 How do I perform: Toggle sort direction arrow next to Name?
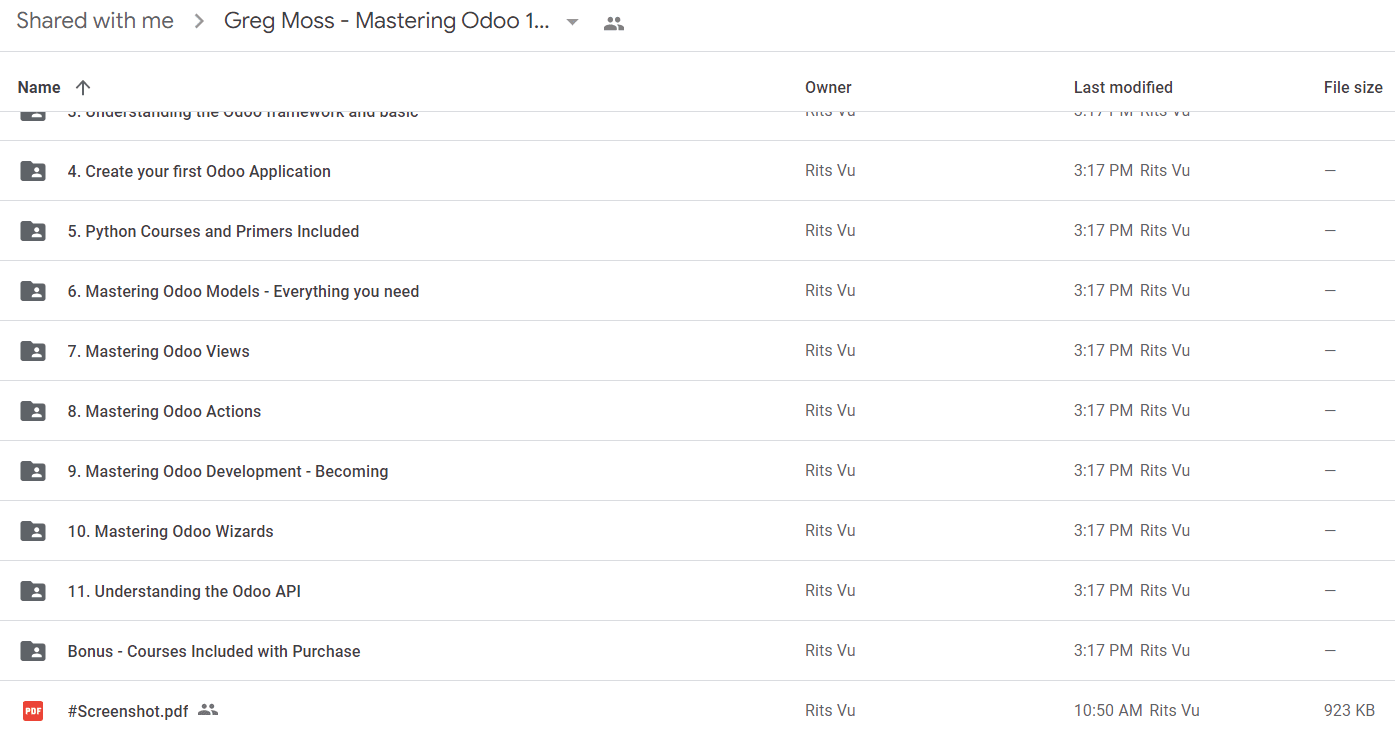pyautogui.click(x=83, y=87)
